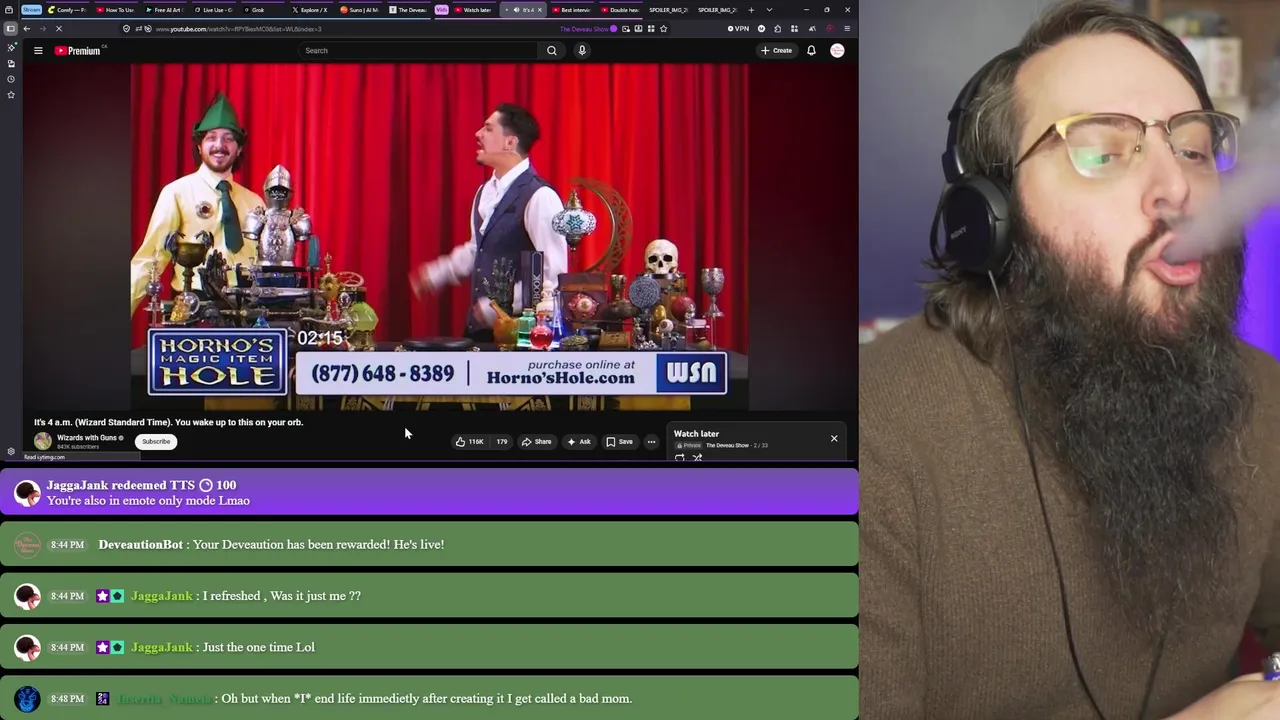This screenshot has width=1280, height=720.
Task: Open Wizards with Guns channel avatar
Action: pyautogui.click(x=42, y=441)
